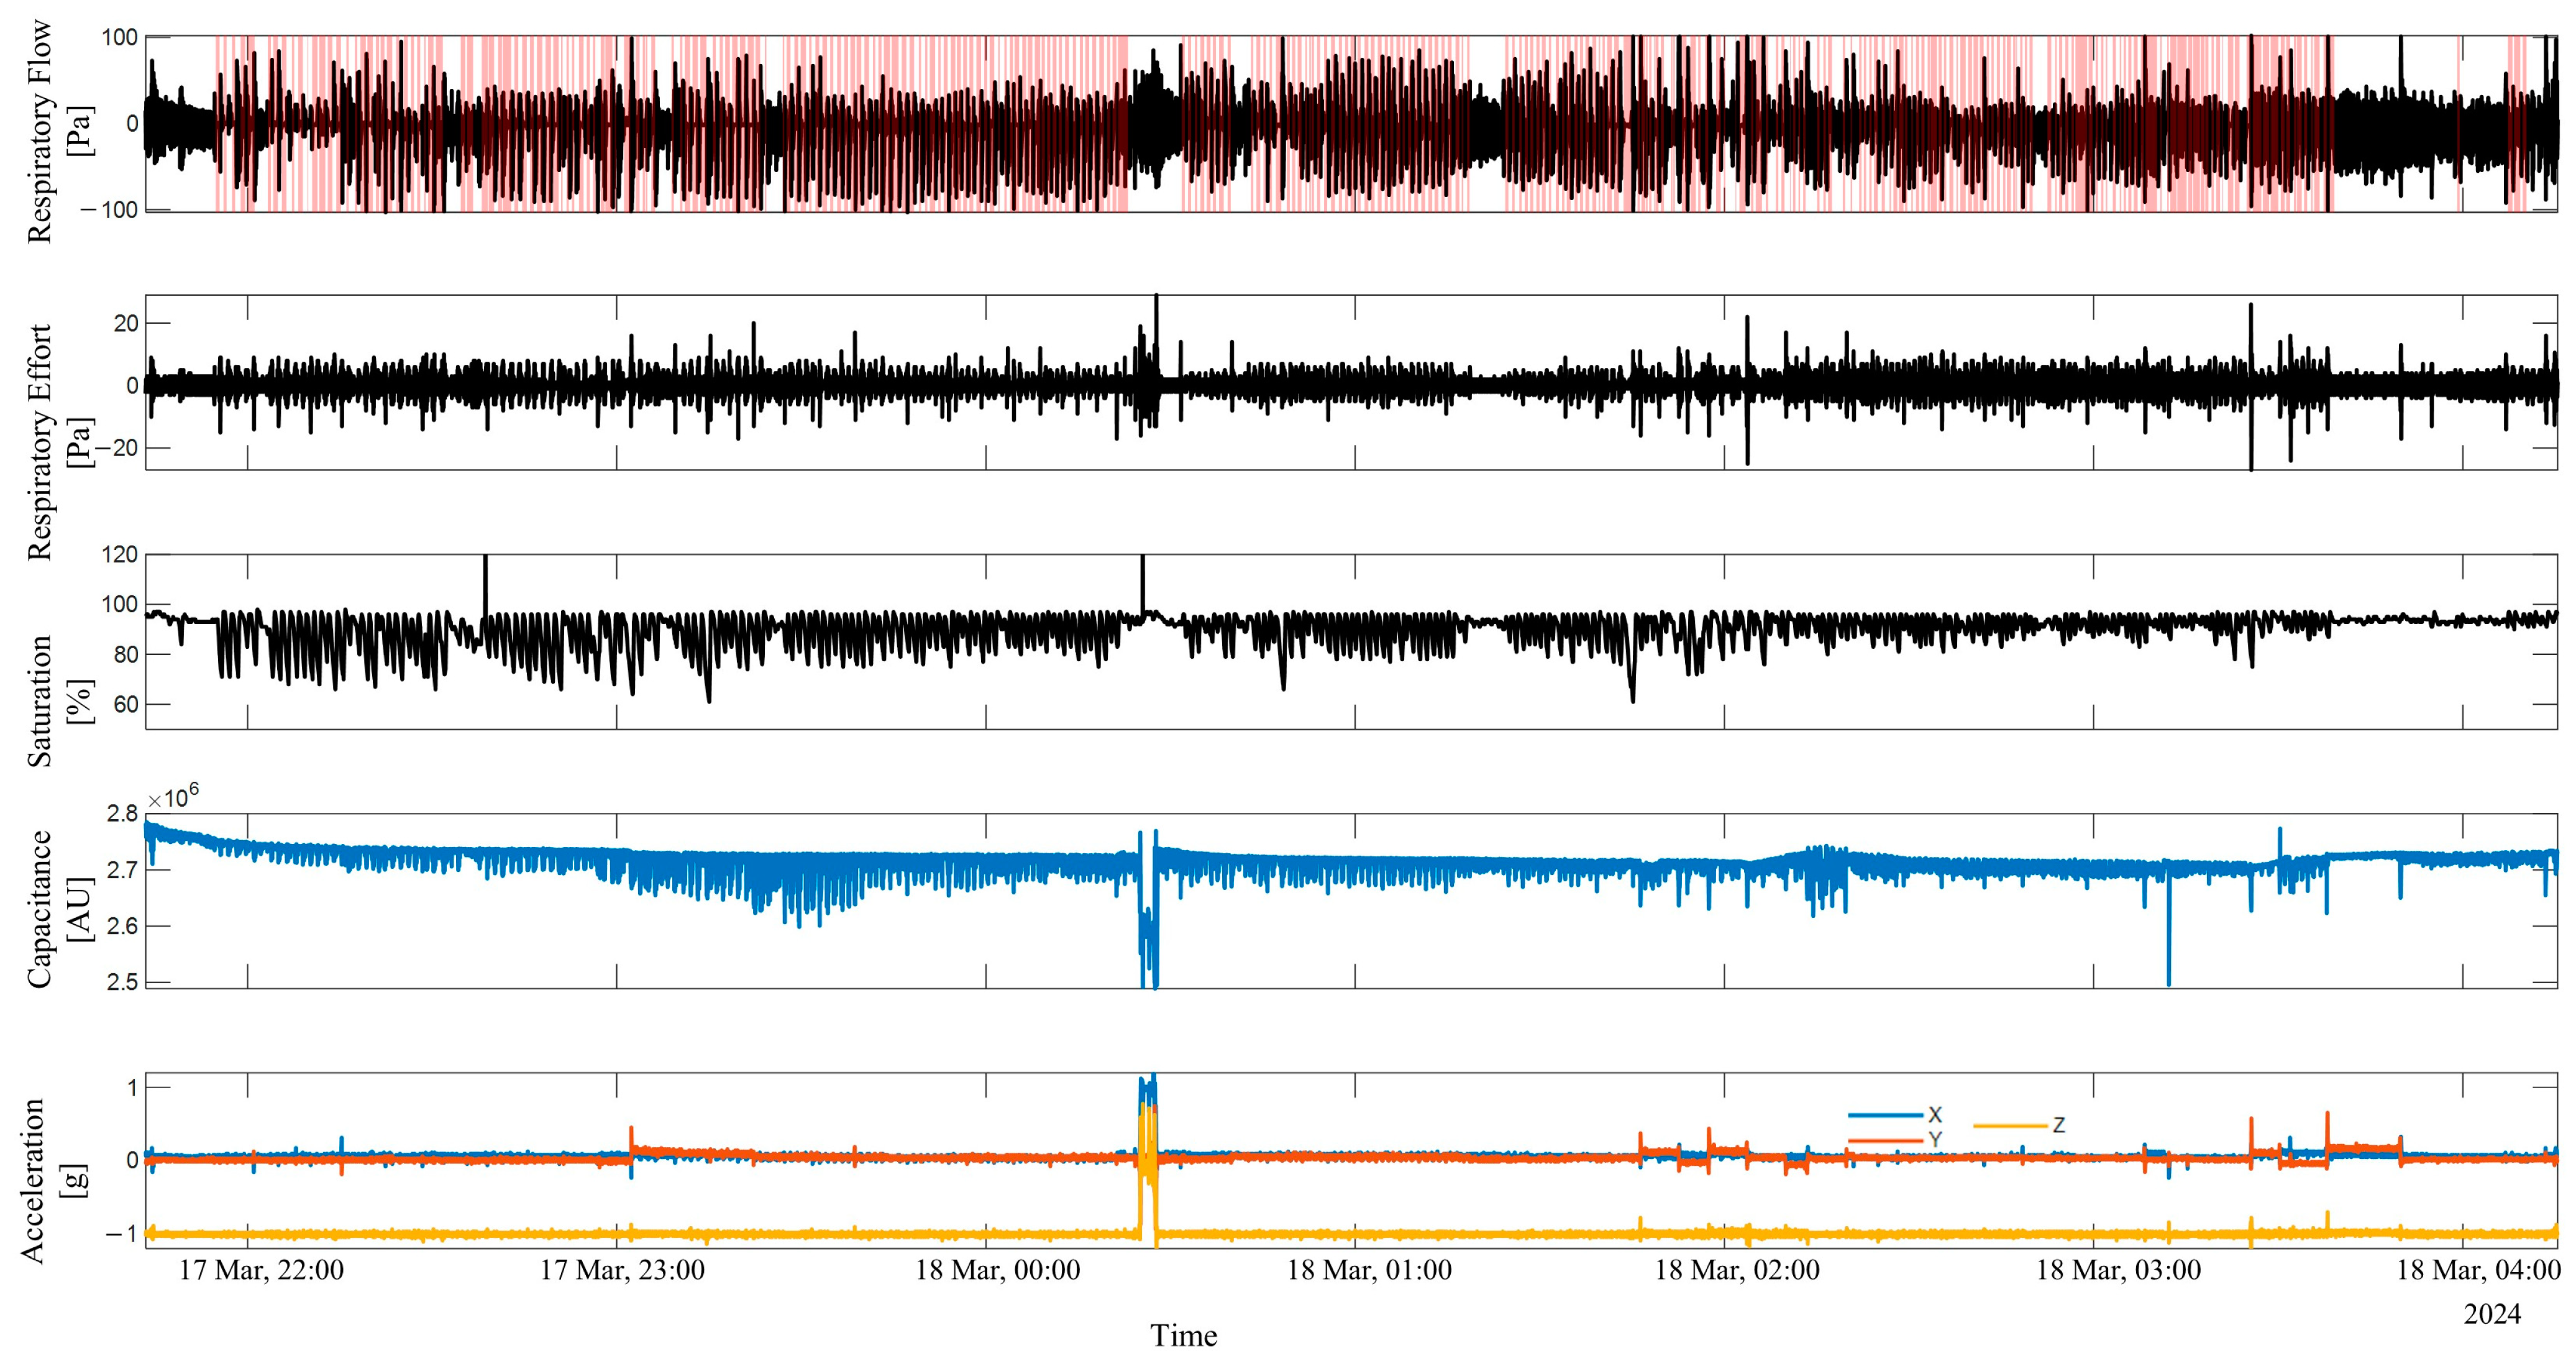Click the 120 tick on Saturation axis
2576x1361 pixels.
119,555
